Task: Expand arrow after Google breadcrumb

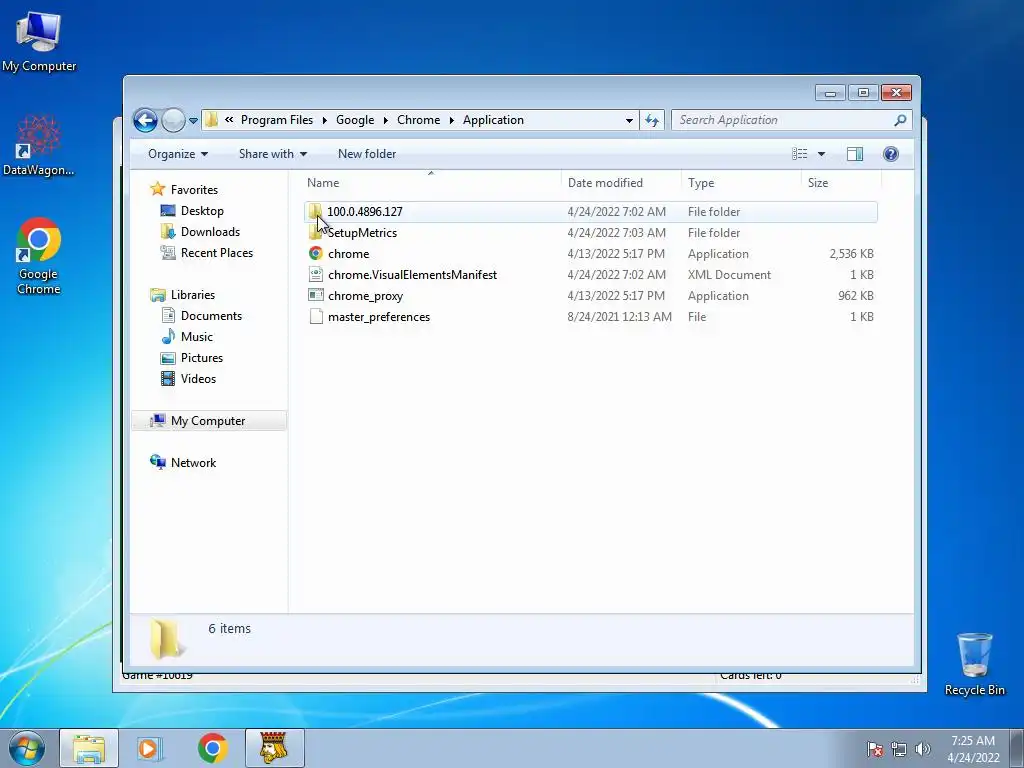Action: (385, 120)
